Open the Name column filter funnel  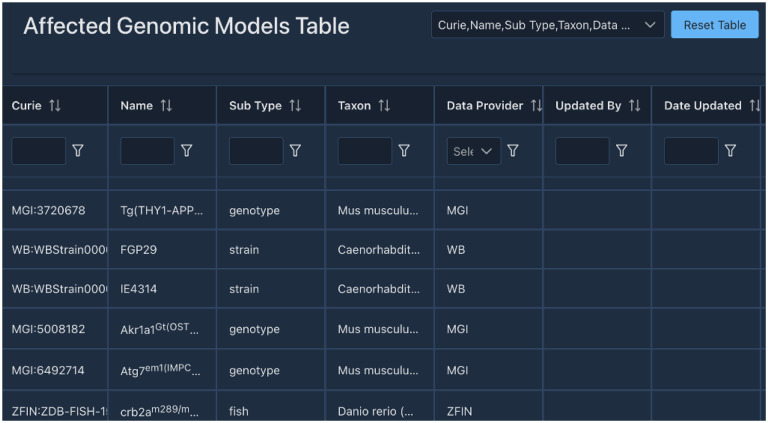(187, 150)
